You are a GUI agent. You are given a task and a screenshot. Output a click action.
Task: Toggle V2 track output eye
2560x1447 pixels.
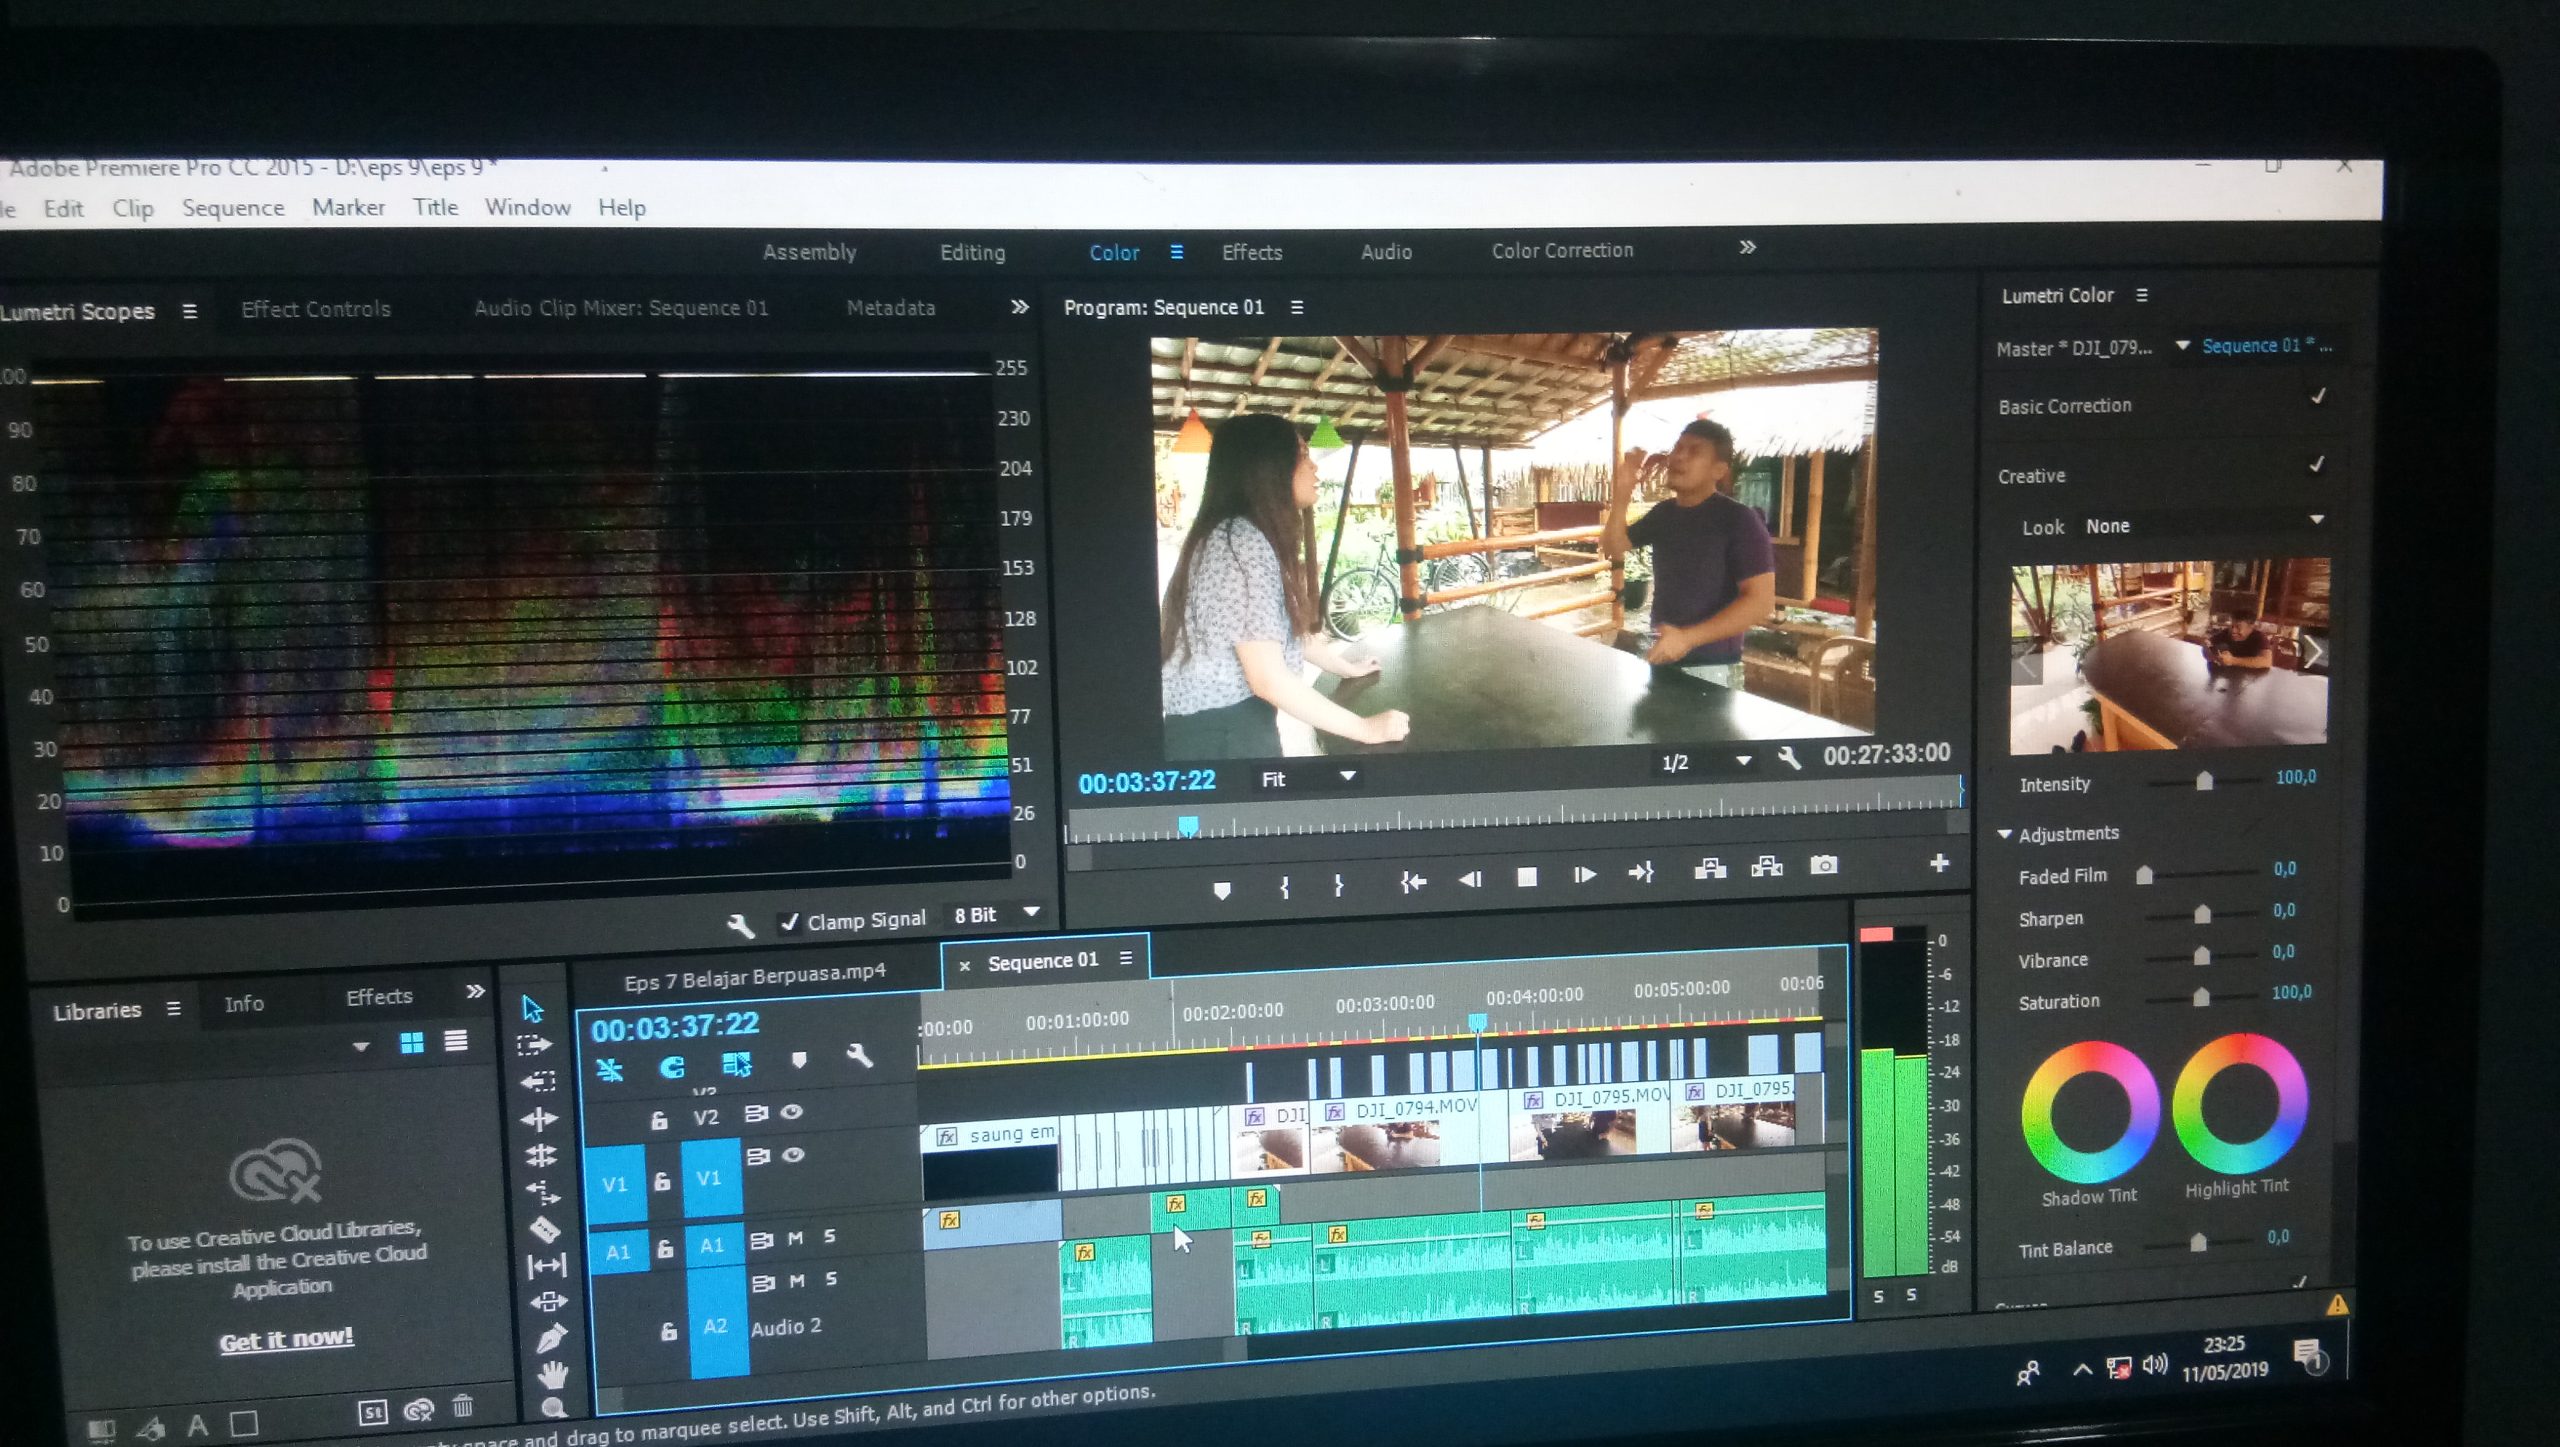pyautogui.click(x=792, y=1111)
